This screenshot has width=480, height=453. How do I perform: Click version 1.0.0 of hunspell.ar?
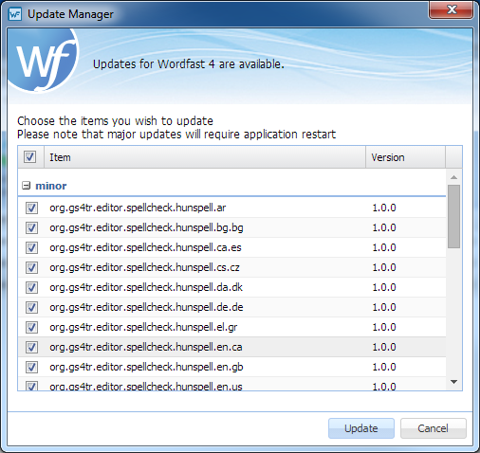pyautogui.click(x=384, y=208)
